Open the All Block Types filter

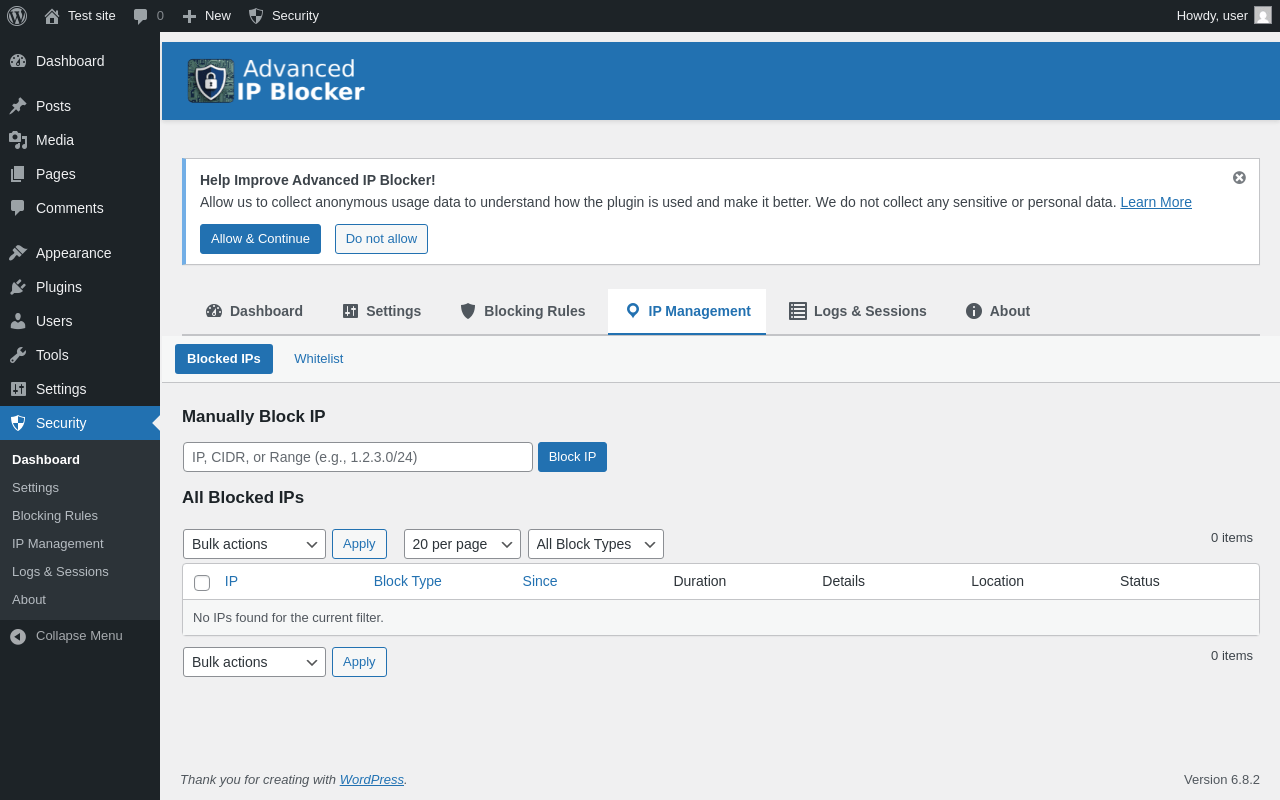point(596,544)
